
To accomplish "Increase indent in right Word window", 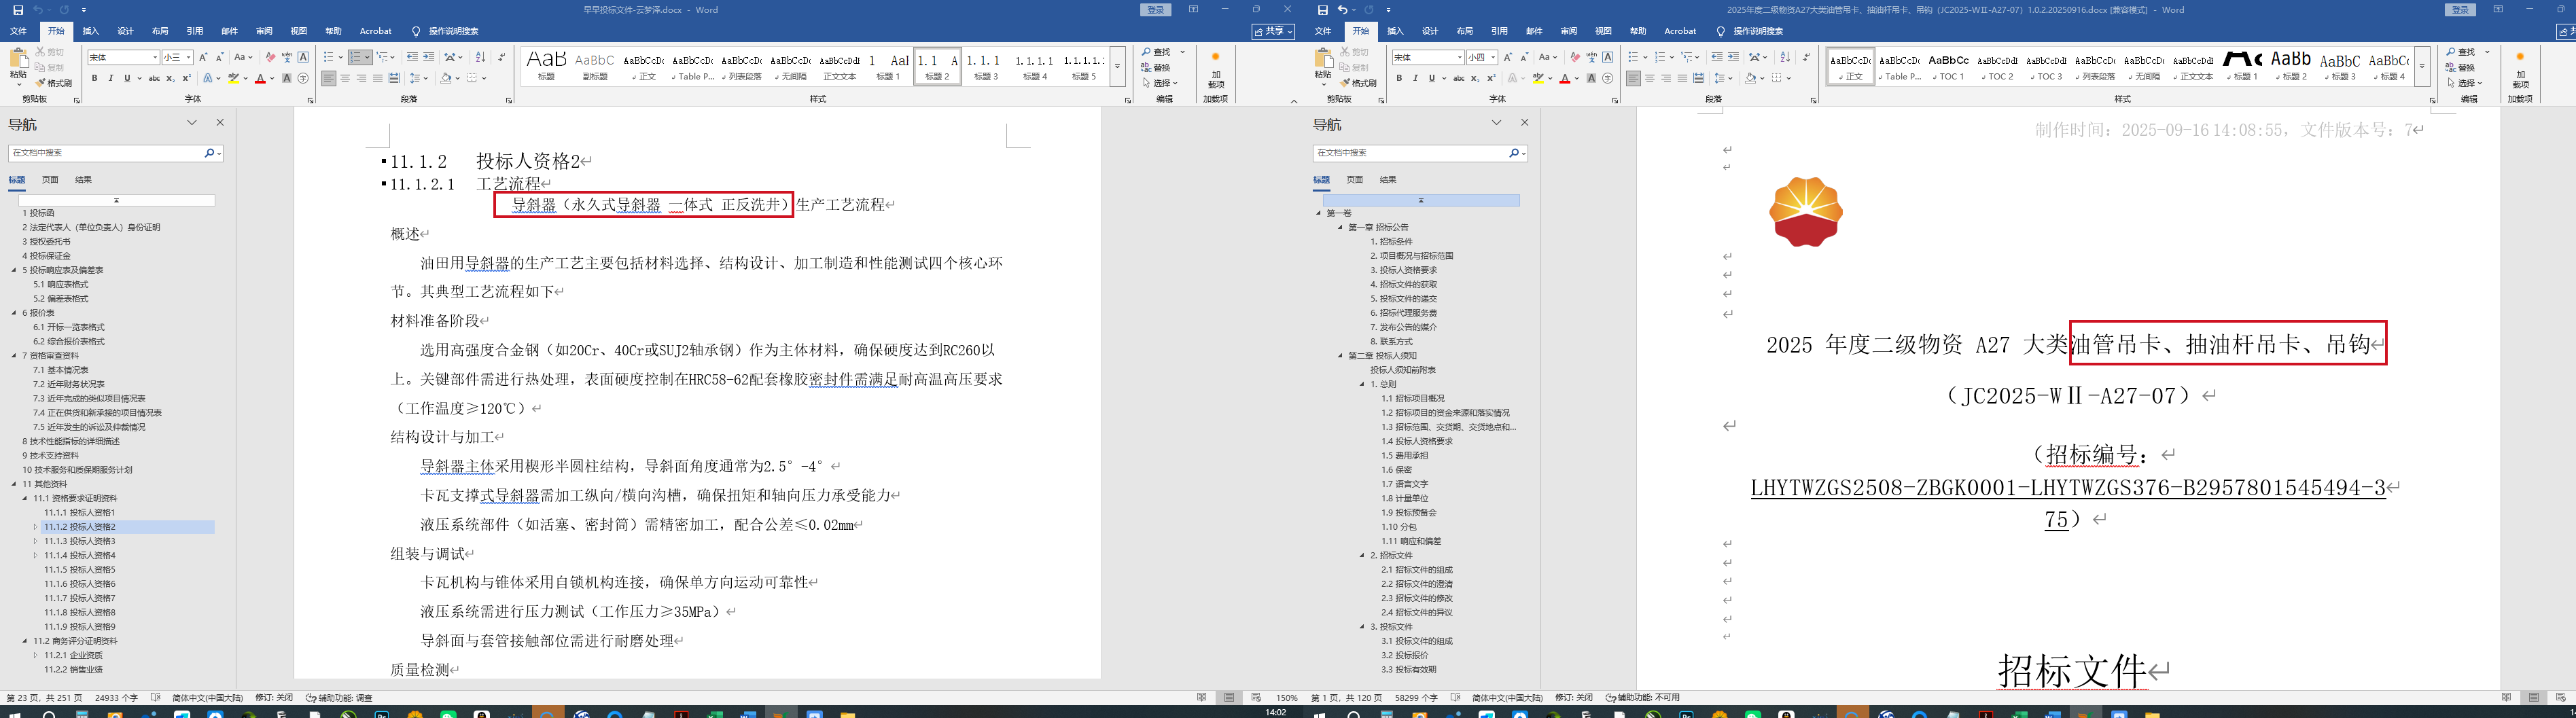I will tap(1734, 58).
